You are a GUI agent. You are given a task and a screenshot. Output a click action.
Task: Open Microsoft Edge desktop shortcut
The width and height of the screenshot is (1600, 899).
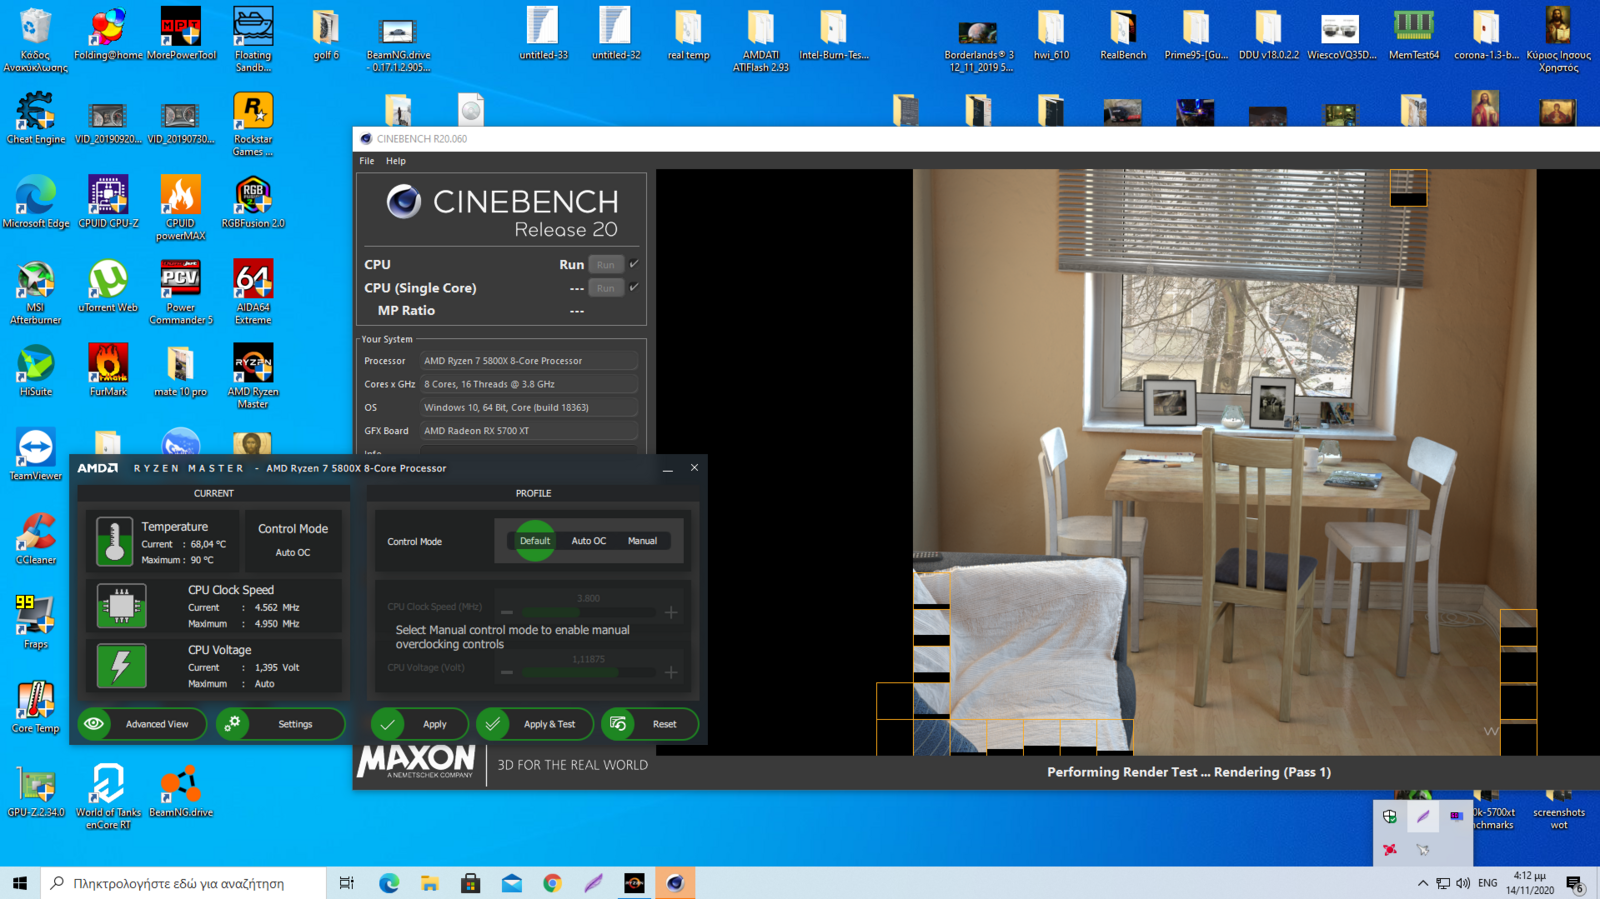click(x=36, y=202)
